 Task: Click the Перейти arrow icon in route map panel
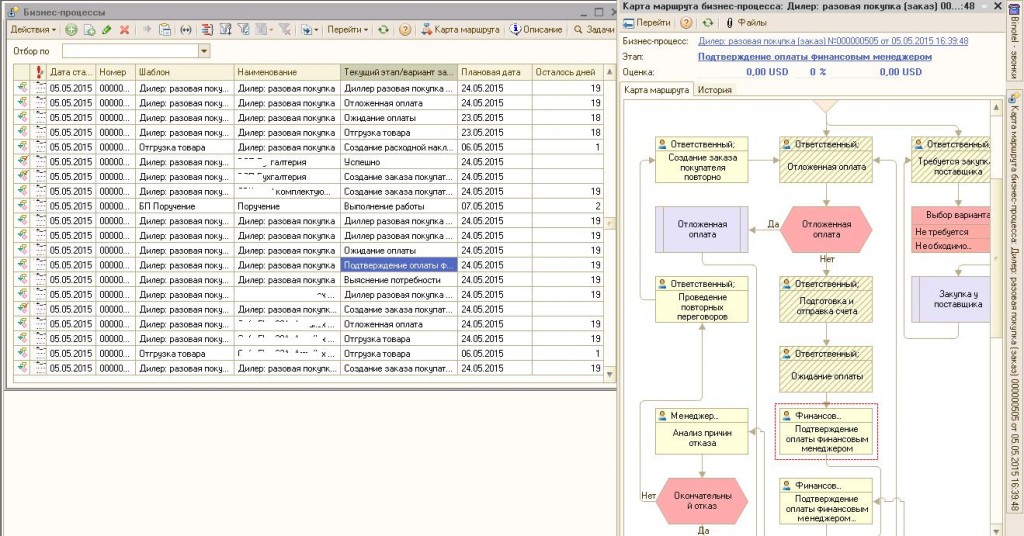click(628, 23)
